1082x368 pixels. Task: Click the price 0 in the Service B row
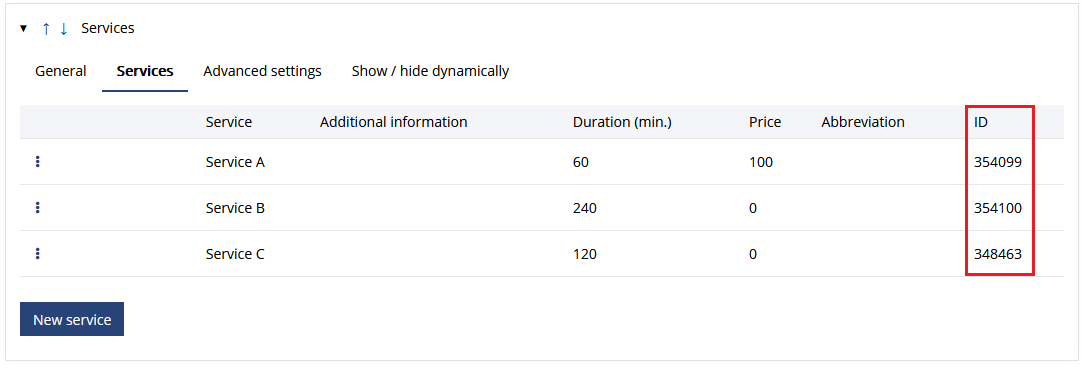753,208
